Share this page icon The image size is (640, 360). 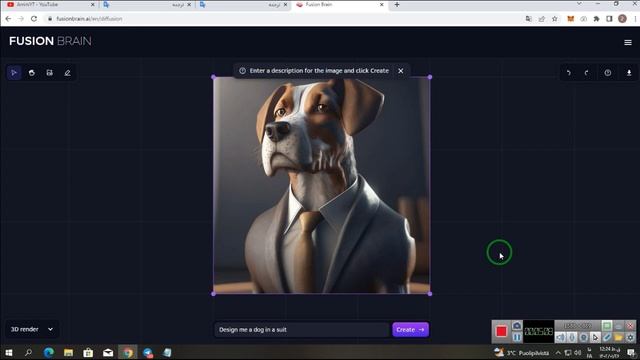click(542, 19)
